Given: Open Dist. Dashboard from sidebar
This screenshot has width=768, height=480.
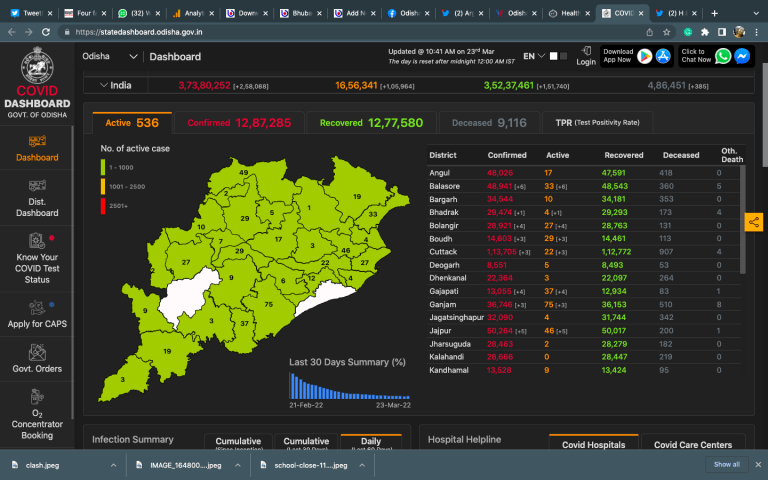Looking at the screenshot, I should [37, 197].
